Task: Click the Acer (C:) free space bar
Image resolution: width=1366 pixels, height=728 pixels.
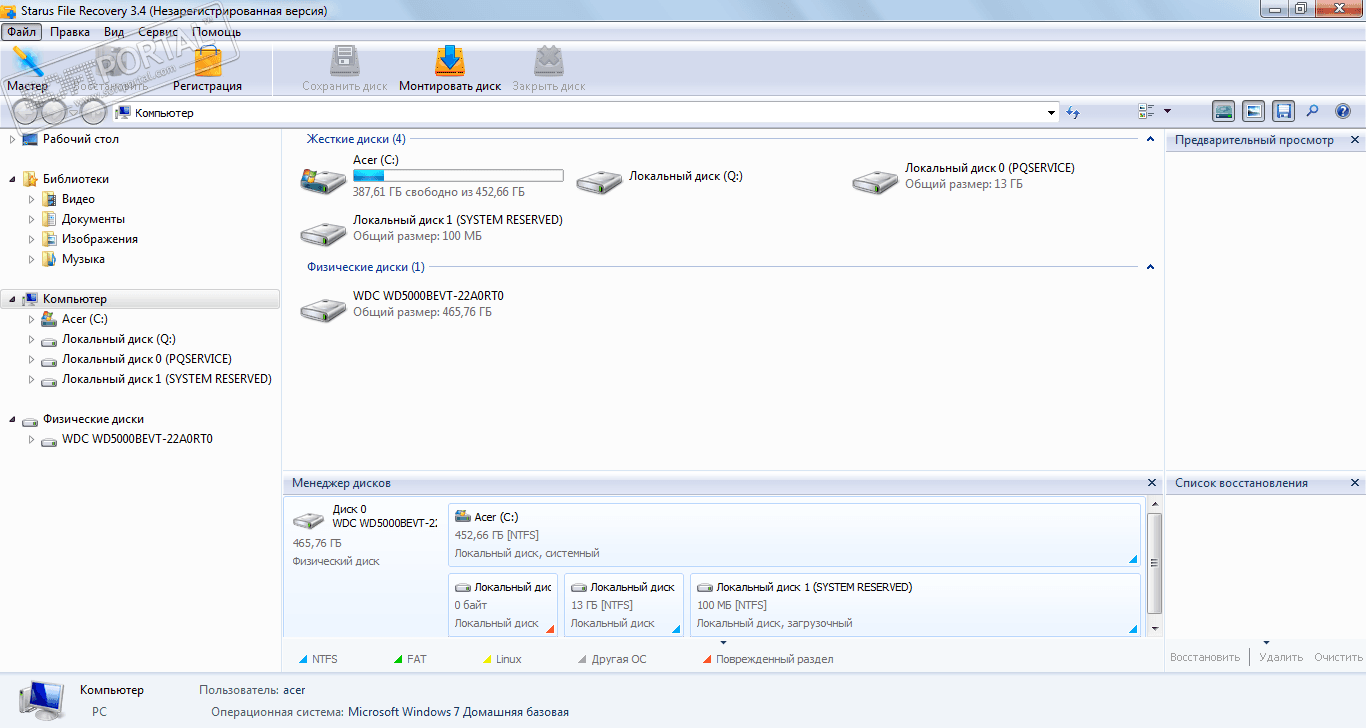Action: coord(458,176)
